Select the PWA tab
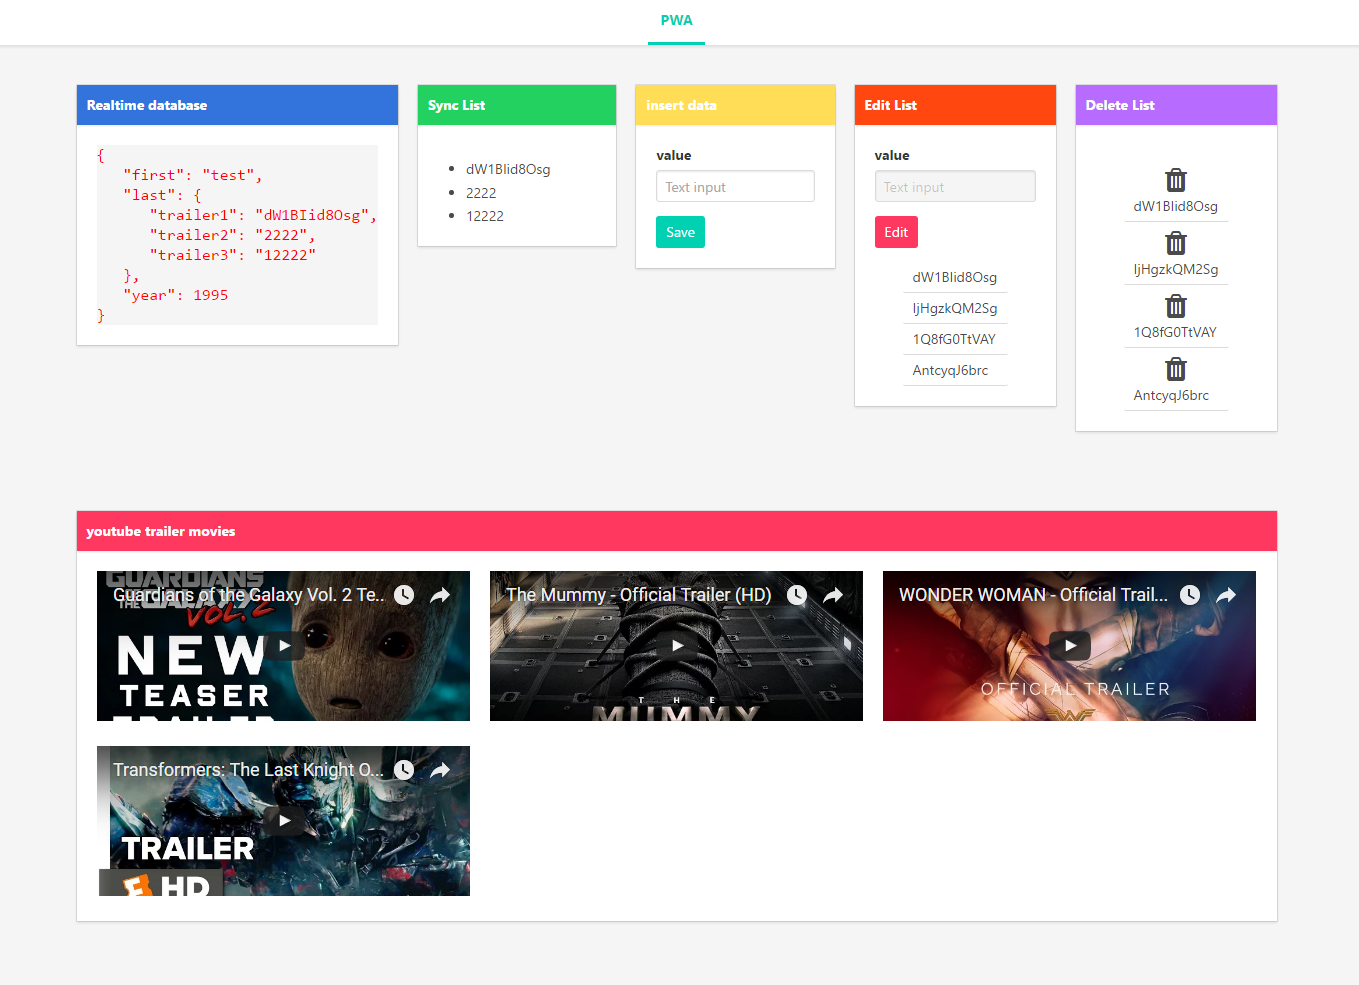Image resolution: width=1359 pixels, height=985 pixels. [x=676, y=21]
